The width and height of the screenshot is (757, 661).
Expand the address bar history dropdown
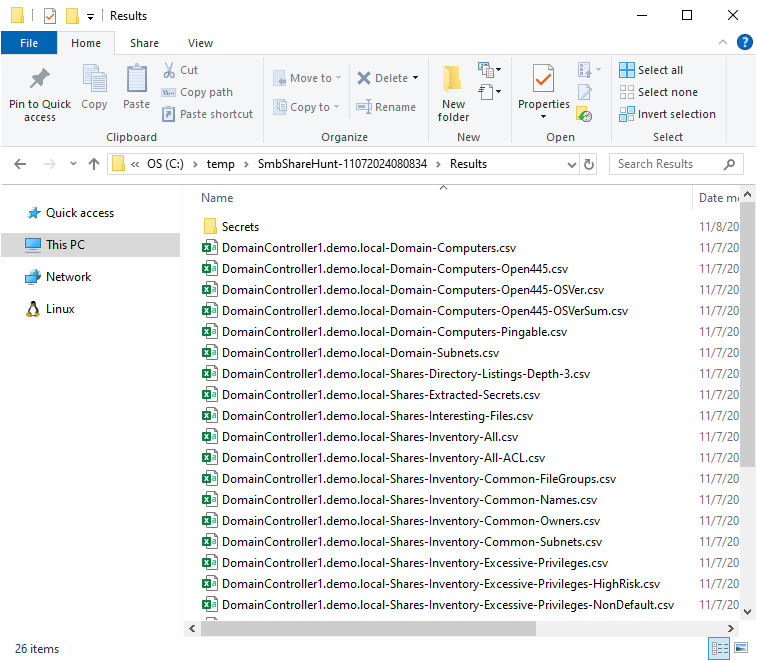pyautogui.click(x=571, y=164)
